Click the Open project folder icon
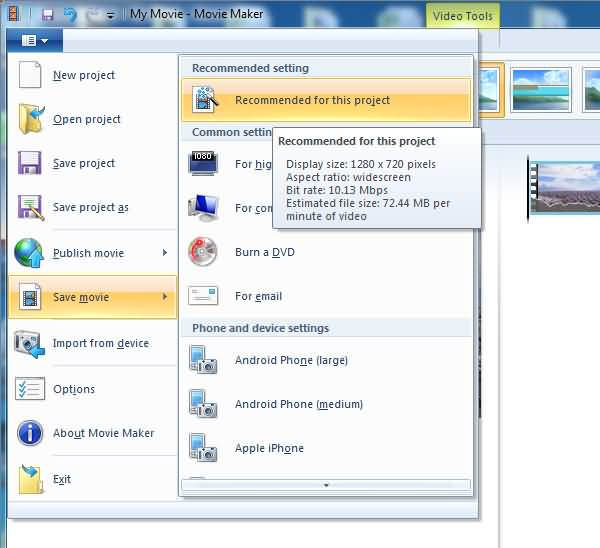600x548 pixels. tap(31, 119)
